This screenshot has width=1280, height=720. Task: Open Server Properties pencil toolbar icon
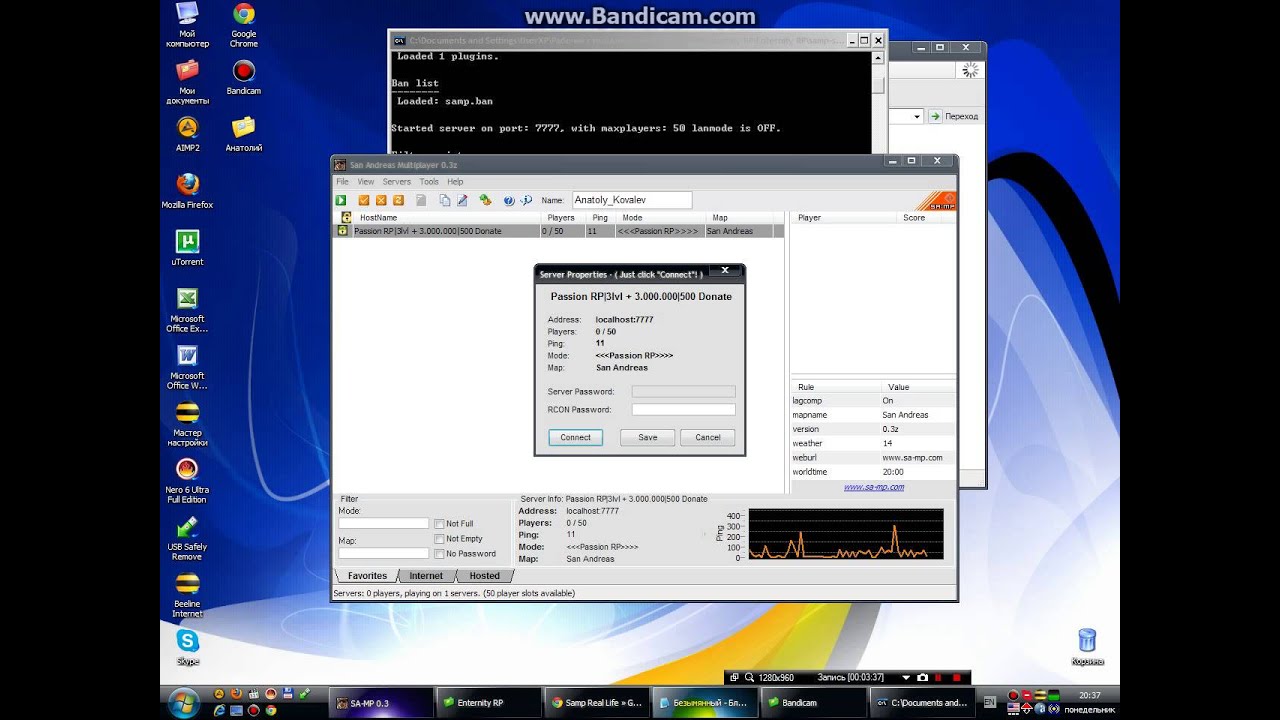(x=462, y=200)
